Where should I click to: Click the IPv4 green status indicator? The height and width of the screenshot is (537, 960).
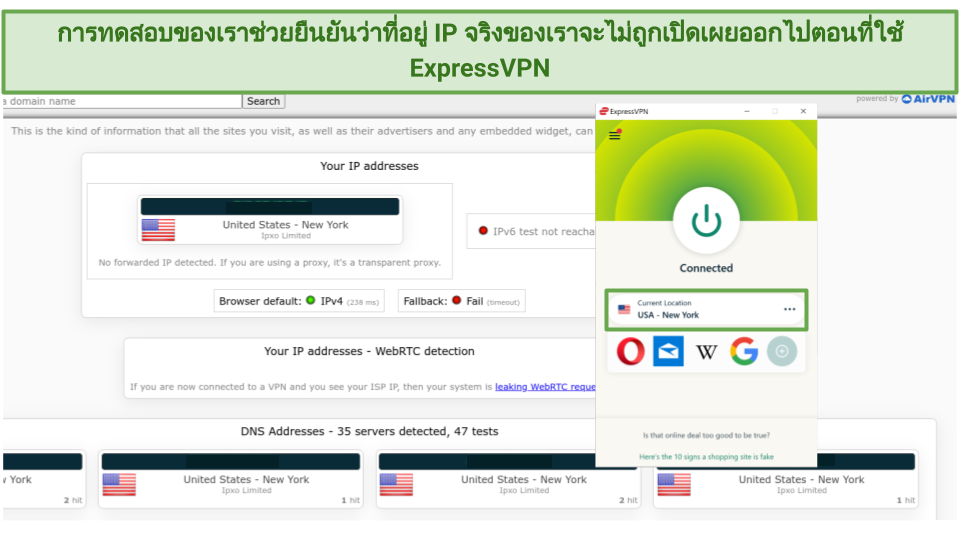(310, 301)
